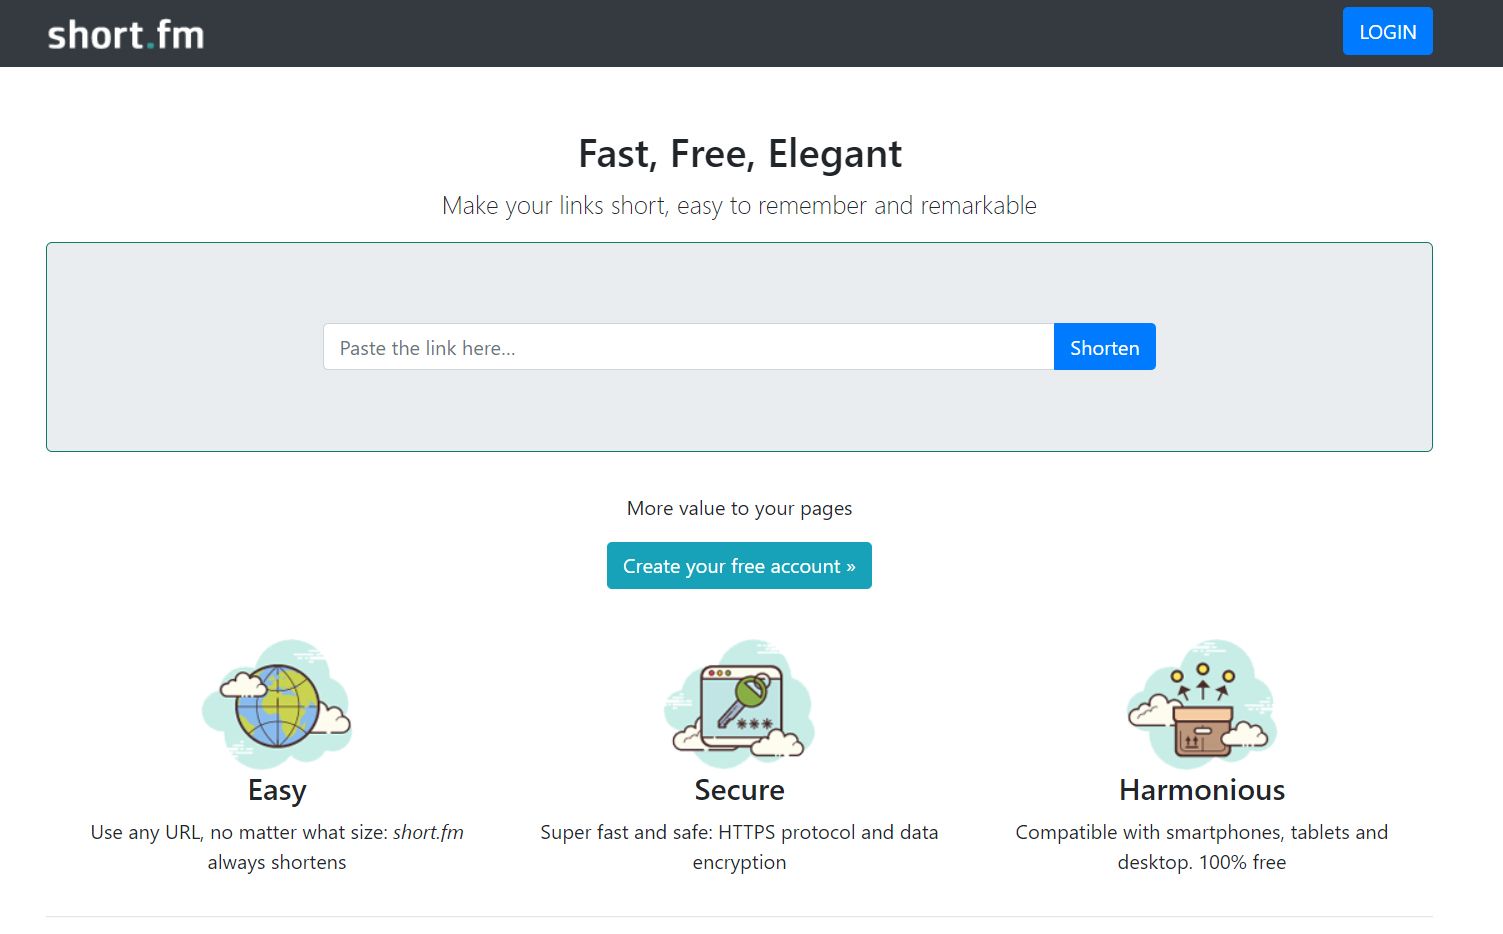
Task: Select the short.fm logo in the header
Action: click(x=126, y=33)
